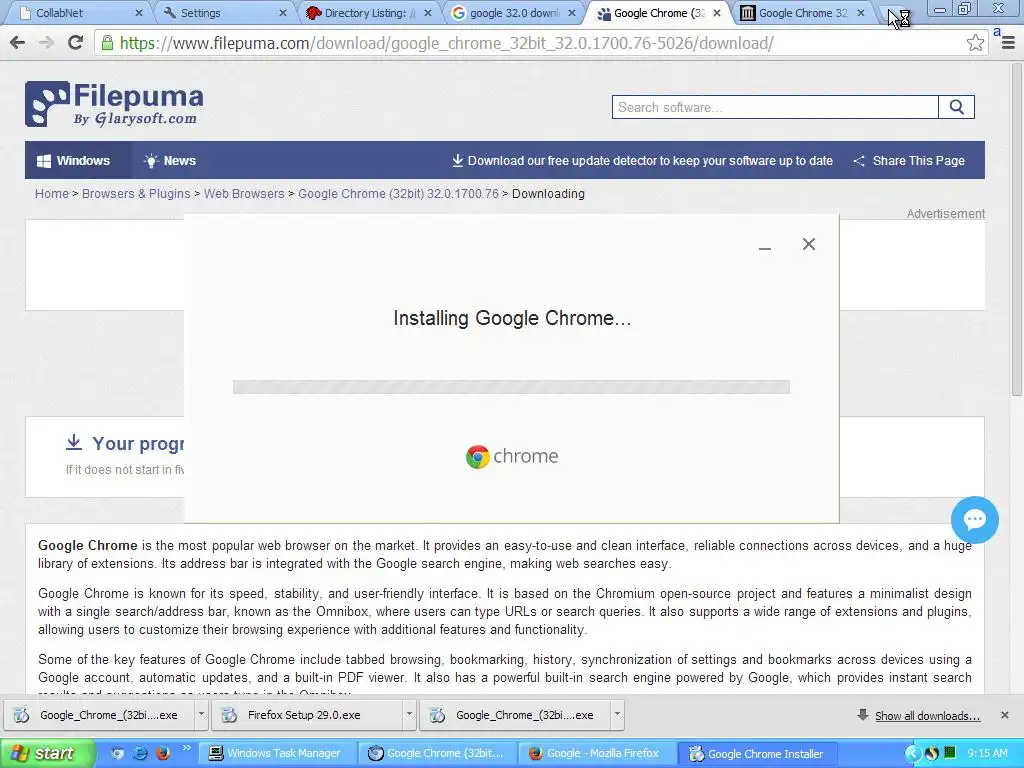Expand options for first Google_Chrome download
Image resolution: width=1024 pixels, height=768 pixels.
201,715
